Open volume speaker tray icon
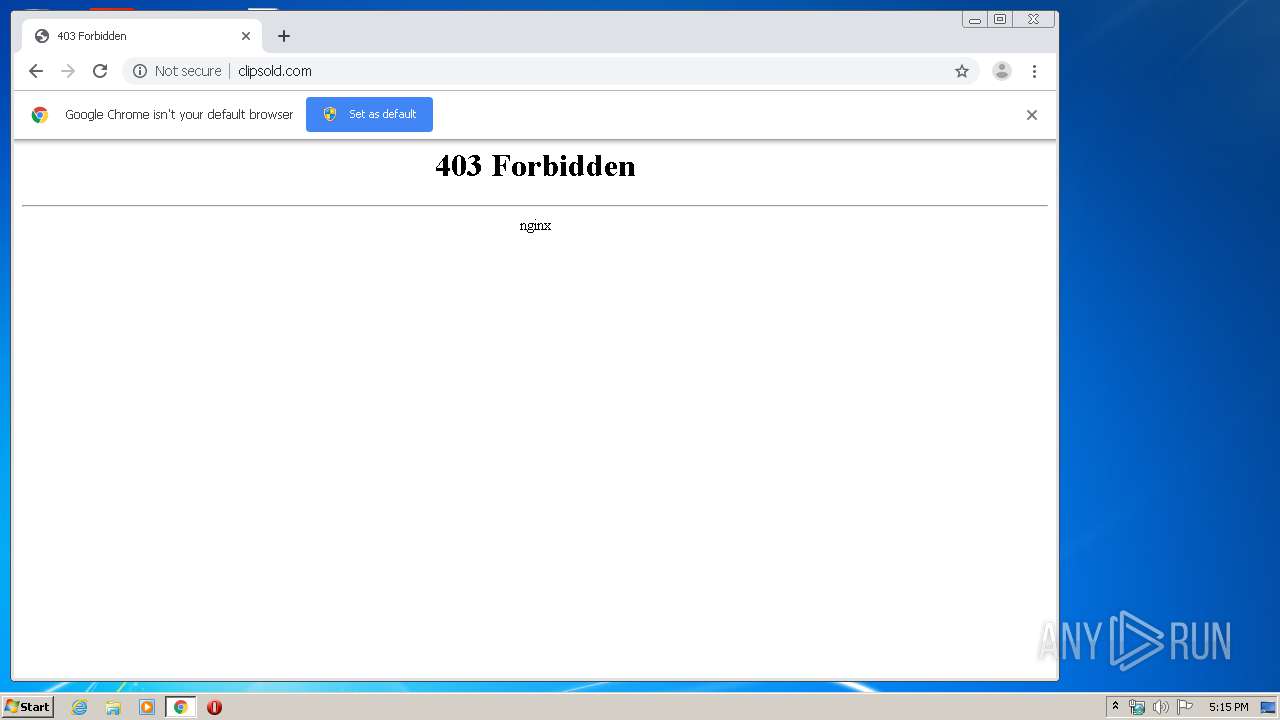 (1161, 707)
